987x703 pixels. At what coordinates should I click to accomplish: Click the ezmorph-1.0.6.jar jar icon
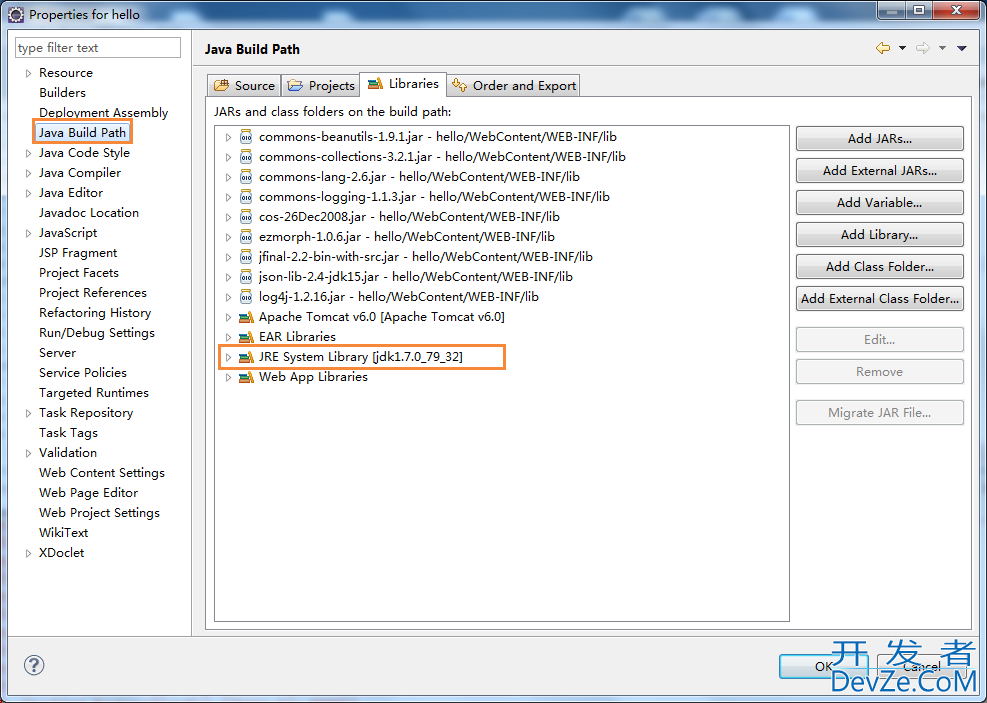pos(246,237)
